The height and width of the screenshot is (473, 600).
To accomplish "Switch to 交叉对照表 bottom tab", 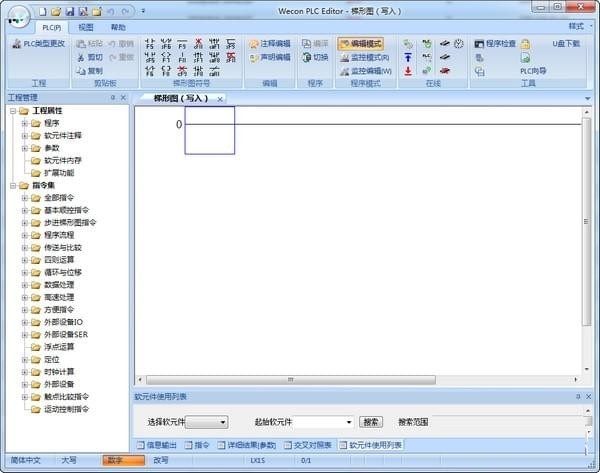I will [308, 445].
